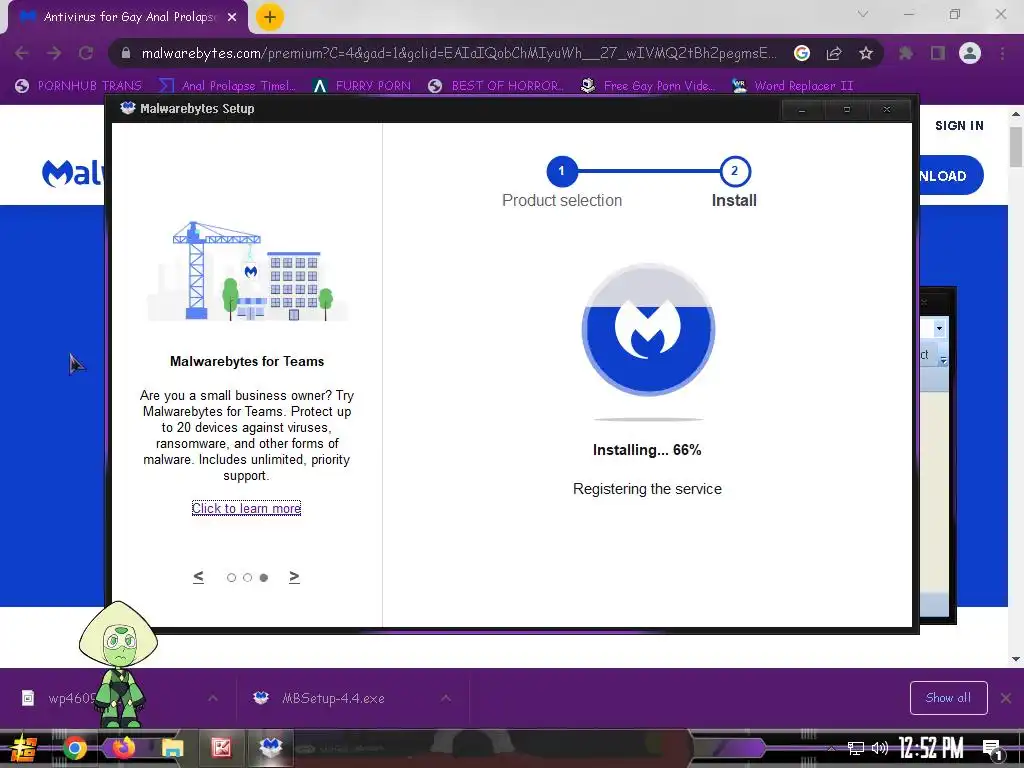Click the page scrollbar up arrow
Viewport: 1024px width, 768px height.
[x=1016, y=114]
